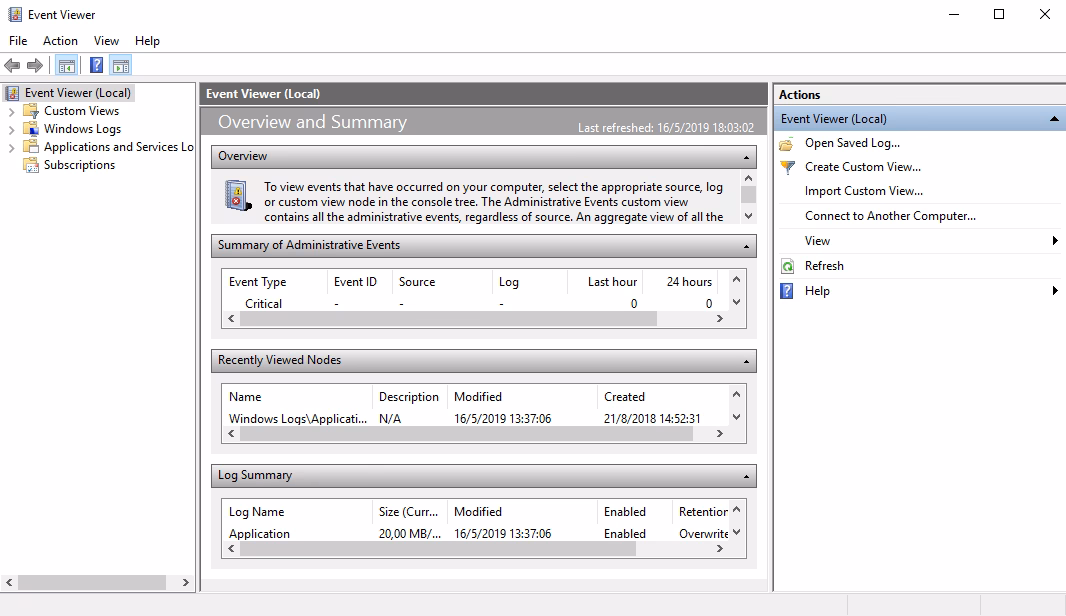The width and height of the screenshot is (1066, 616).
Task: Toggle Show/Hide Console Tree toolbar icon
Action: [67, 65]
